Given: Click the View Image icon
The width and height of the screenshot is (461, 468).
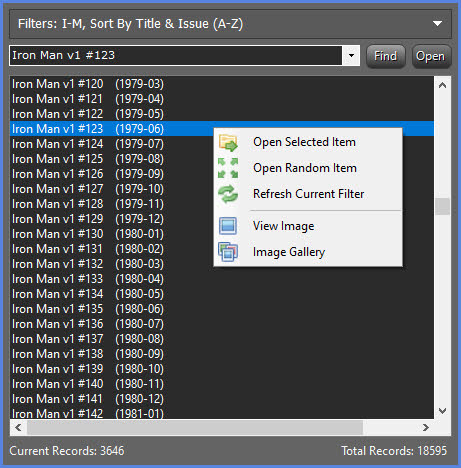Looking at the screenshot, I should tap(228, 226).
